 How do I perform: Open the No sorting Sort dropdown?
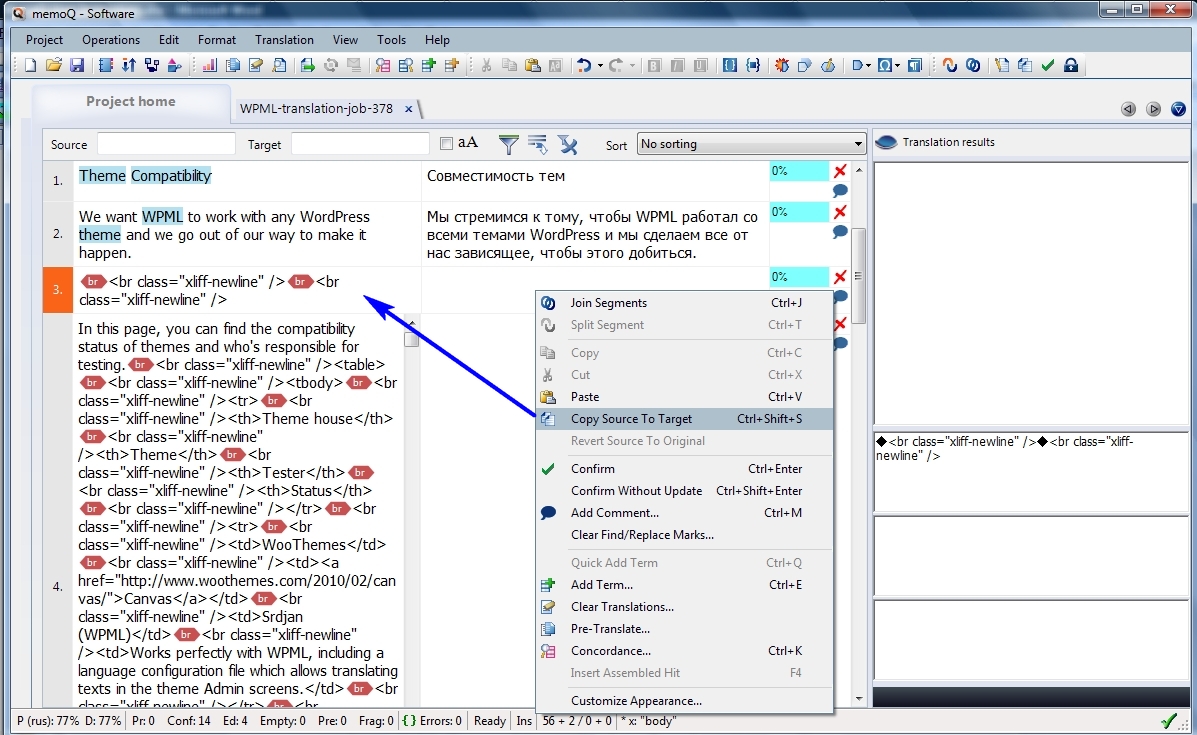751,143
